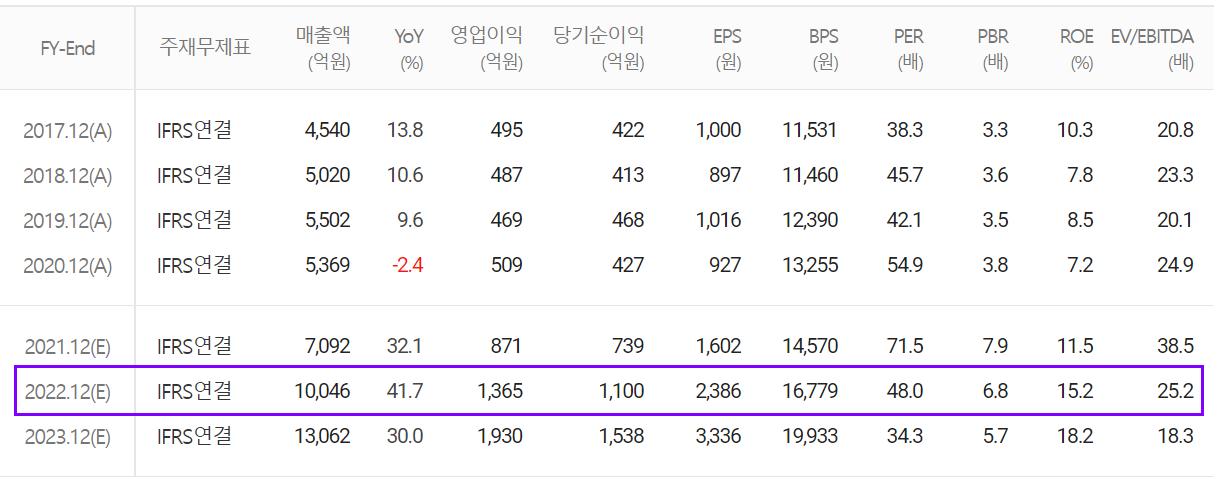The image size is (1214, 483).
Task: Click operating profit value 1,930
Action: click(500, 437)
